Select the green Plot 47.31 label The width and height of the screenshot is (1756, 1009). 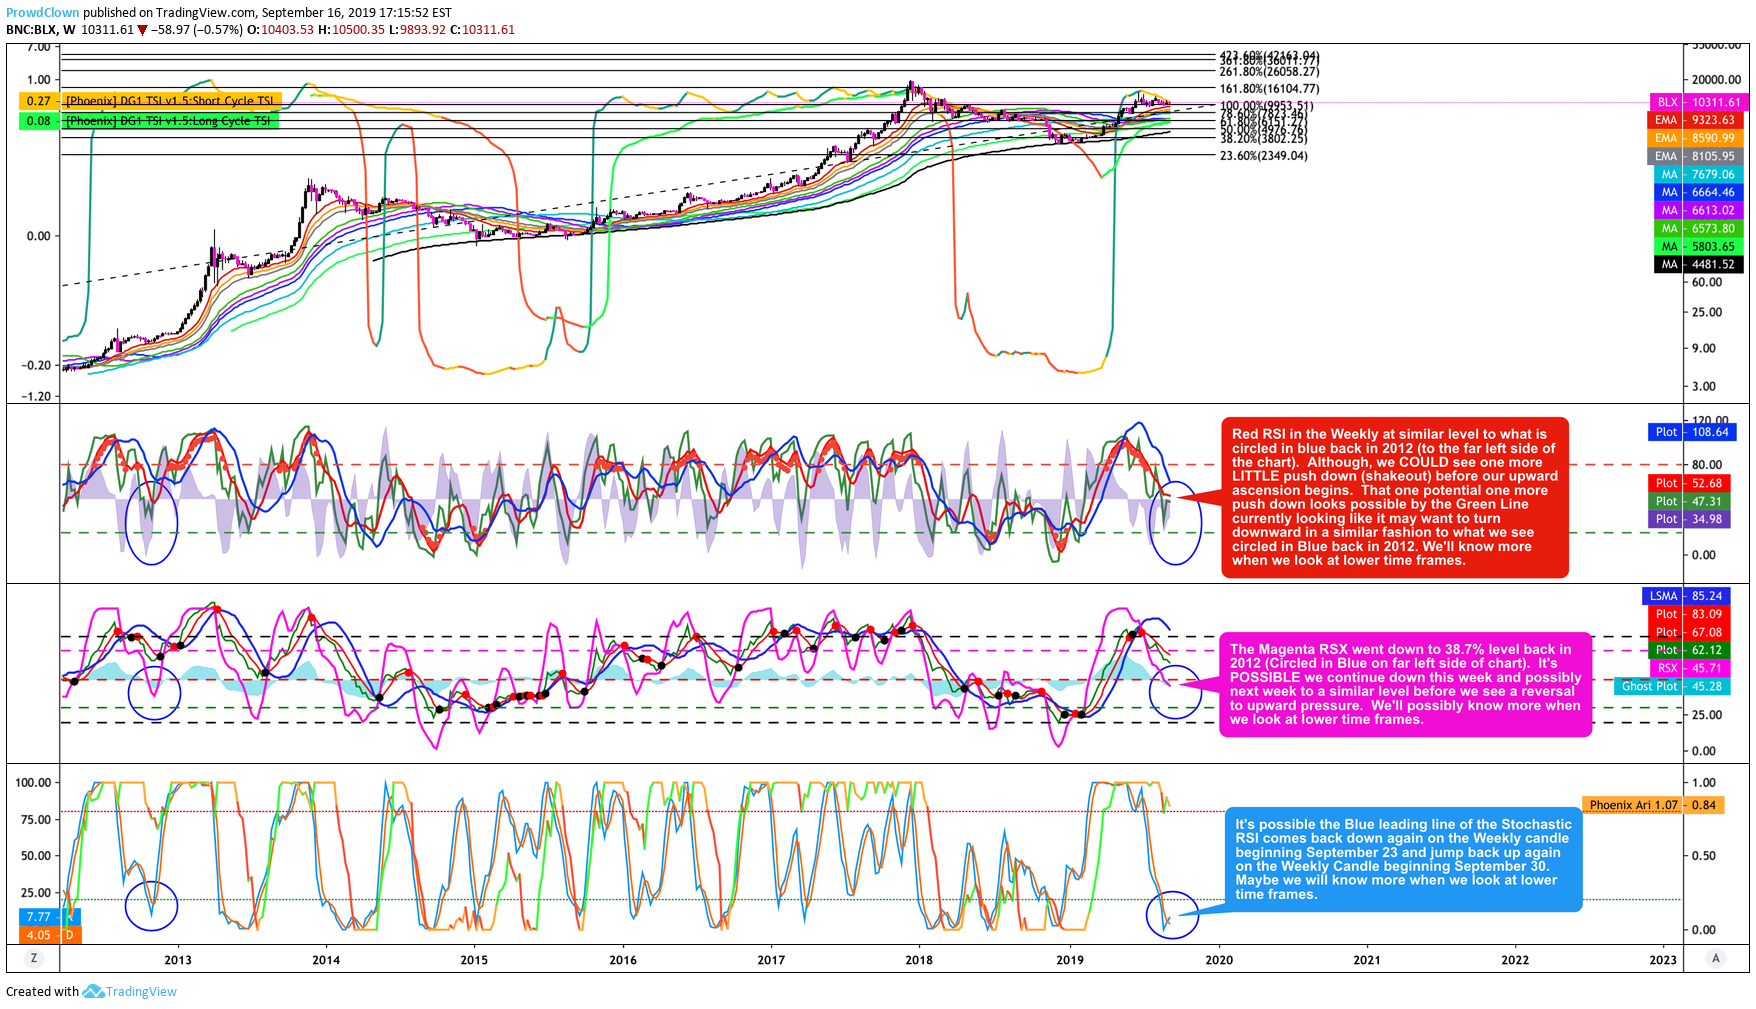click(1689, 501)
